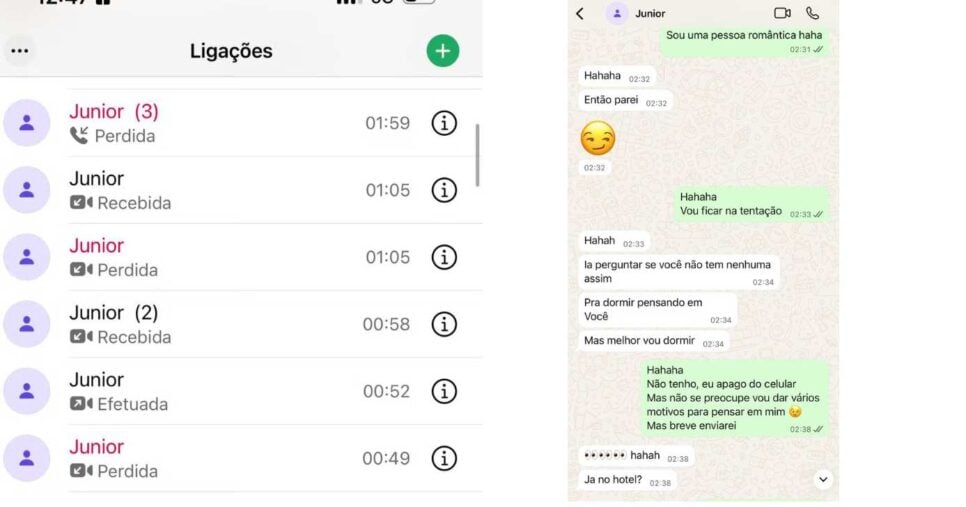Open info for the 01:59 missed call
966x507 pixels.
444,123
